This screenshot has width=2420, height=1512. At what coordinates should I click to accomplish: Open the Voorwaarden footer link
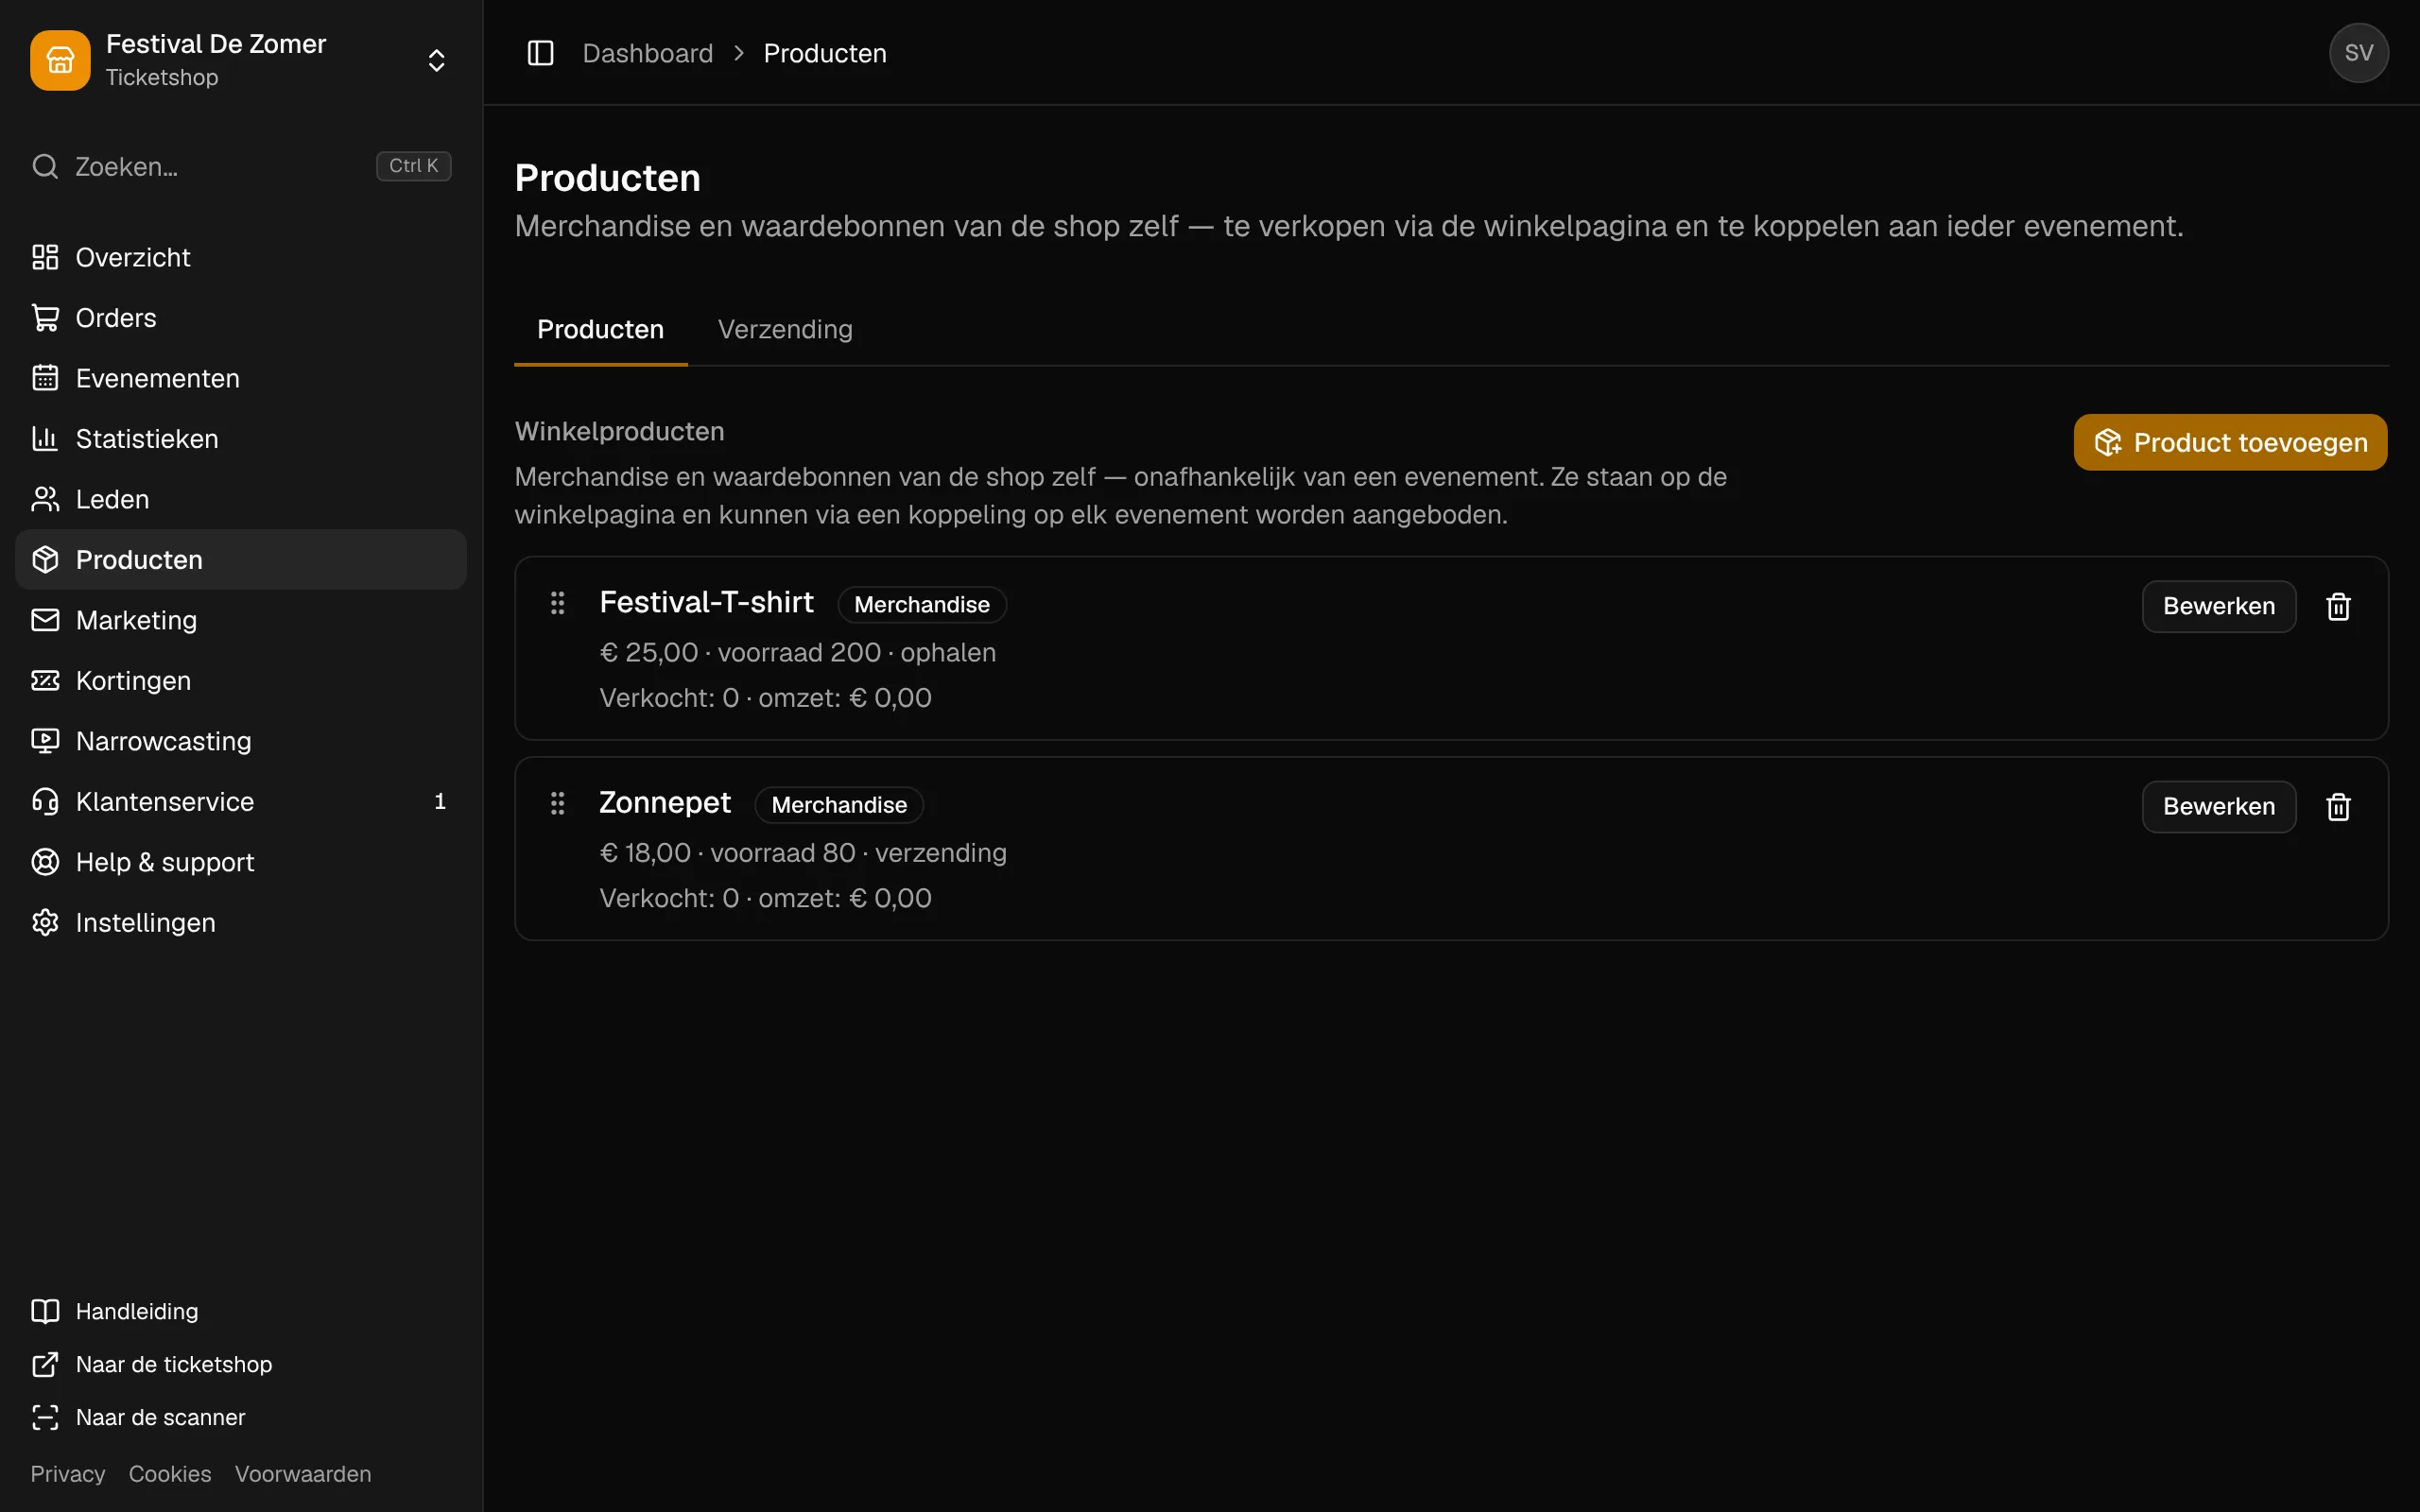click(303, 1474)
